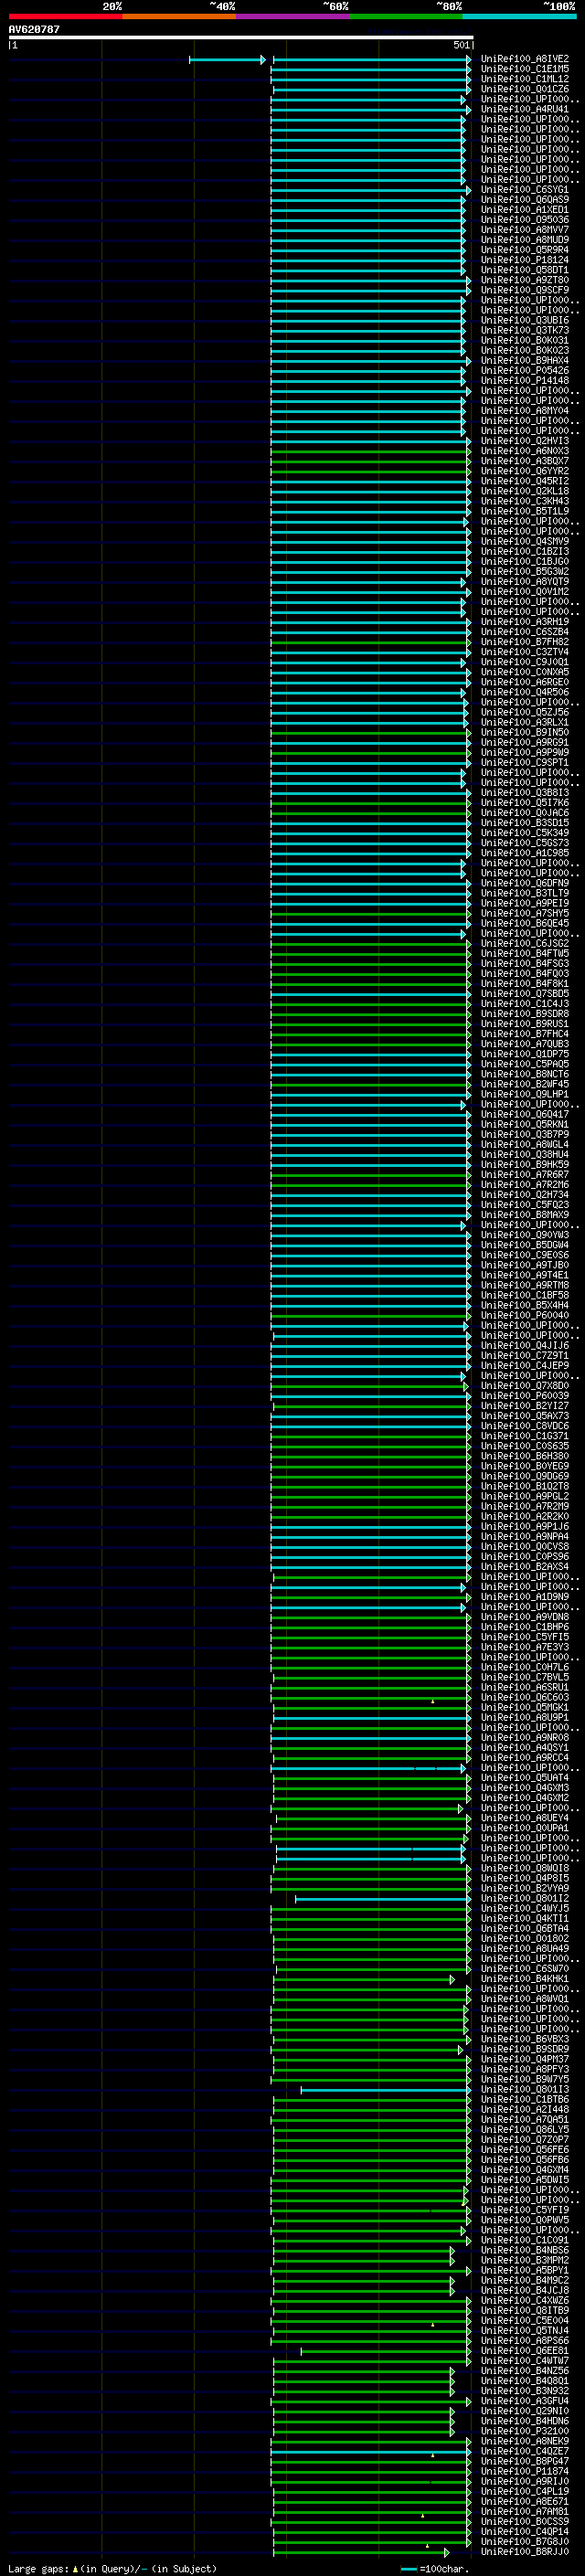
Task: Select hit label UniRef100_A8MUD9
Action: click(x=525, y=240)
